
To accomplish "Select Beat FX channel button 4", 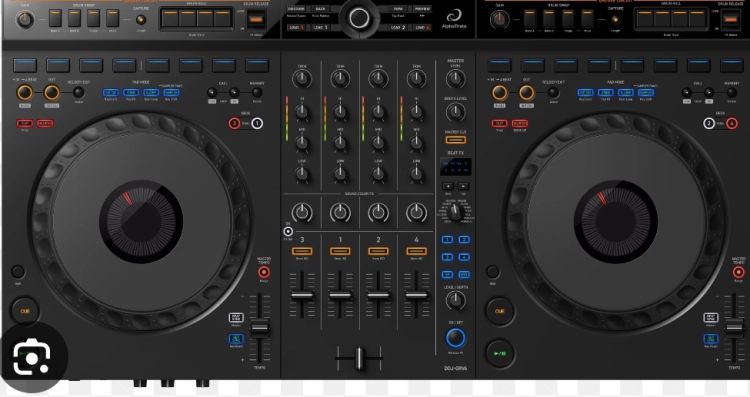I will coord(464,257).
